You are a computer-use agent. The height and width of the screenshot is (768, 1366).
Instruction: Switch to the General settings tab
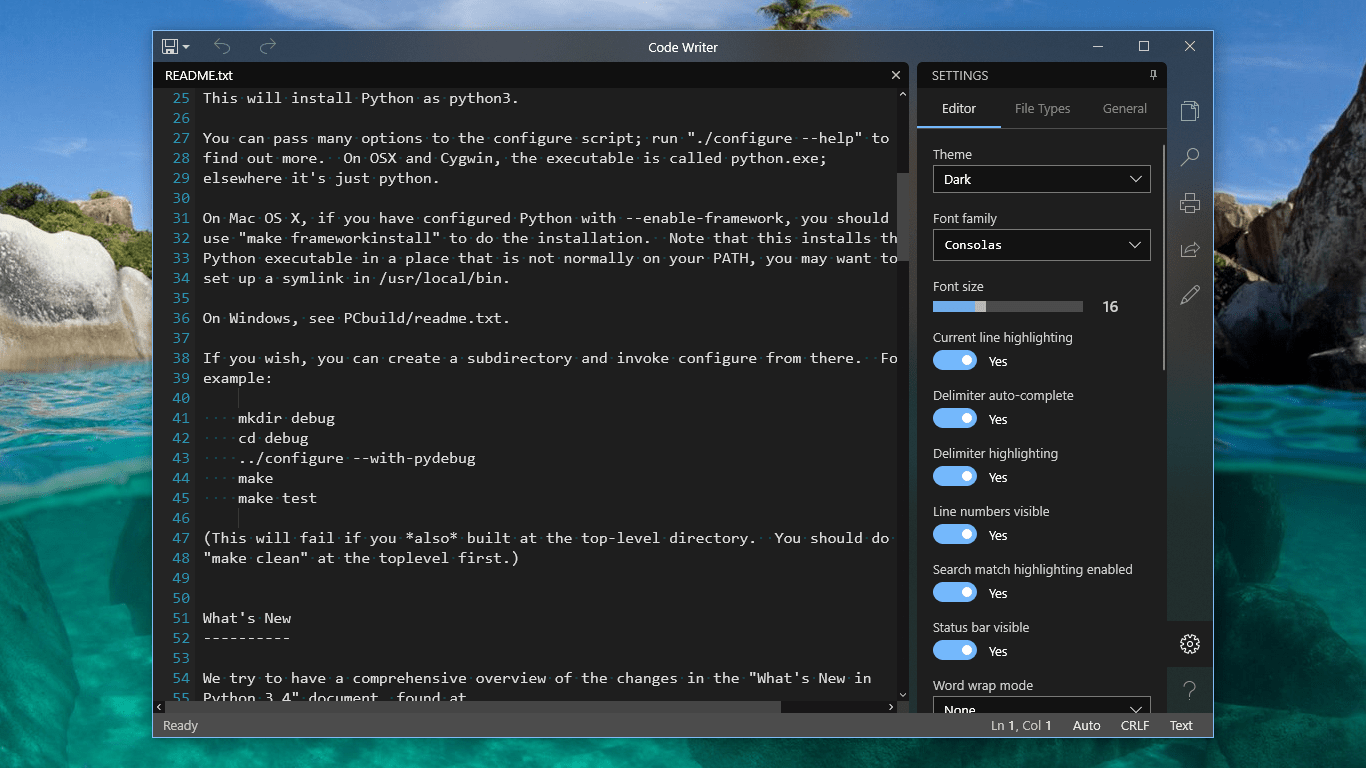pos(1125,109)
